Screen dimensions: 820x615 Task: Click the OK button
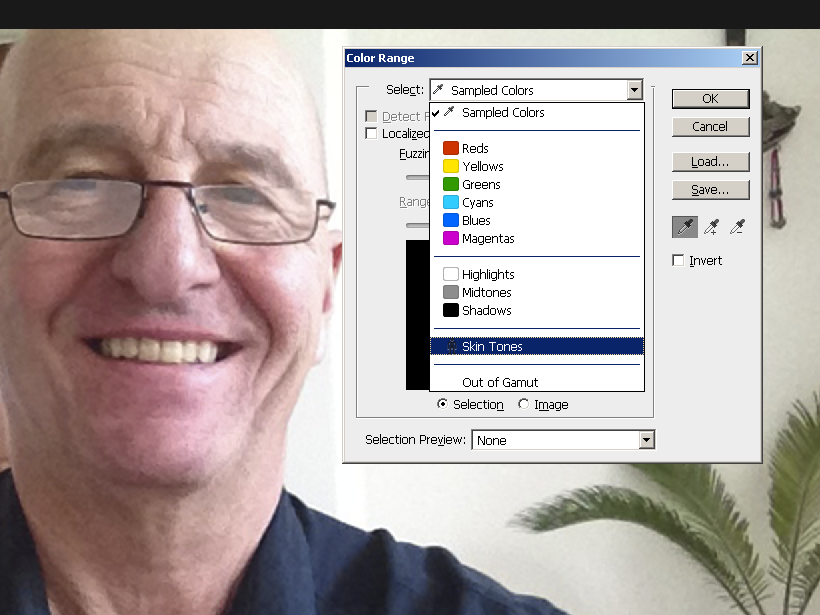point(710,99)
